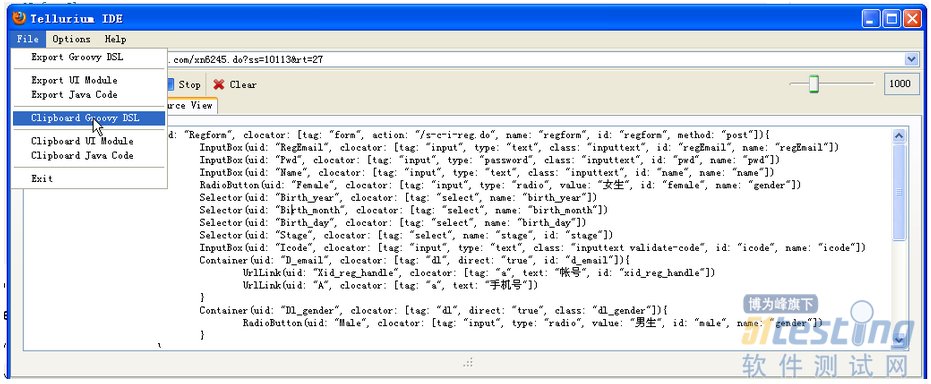Click the Stop toolbar button
The height and width of the screenshot is (384, 931).
pos(185,85)
